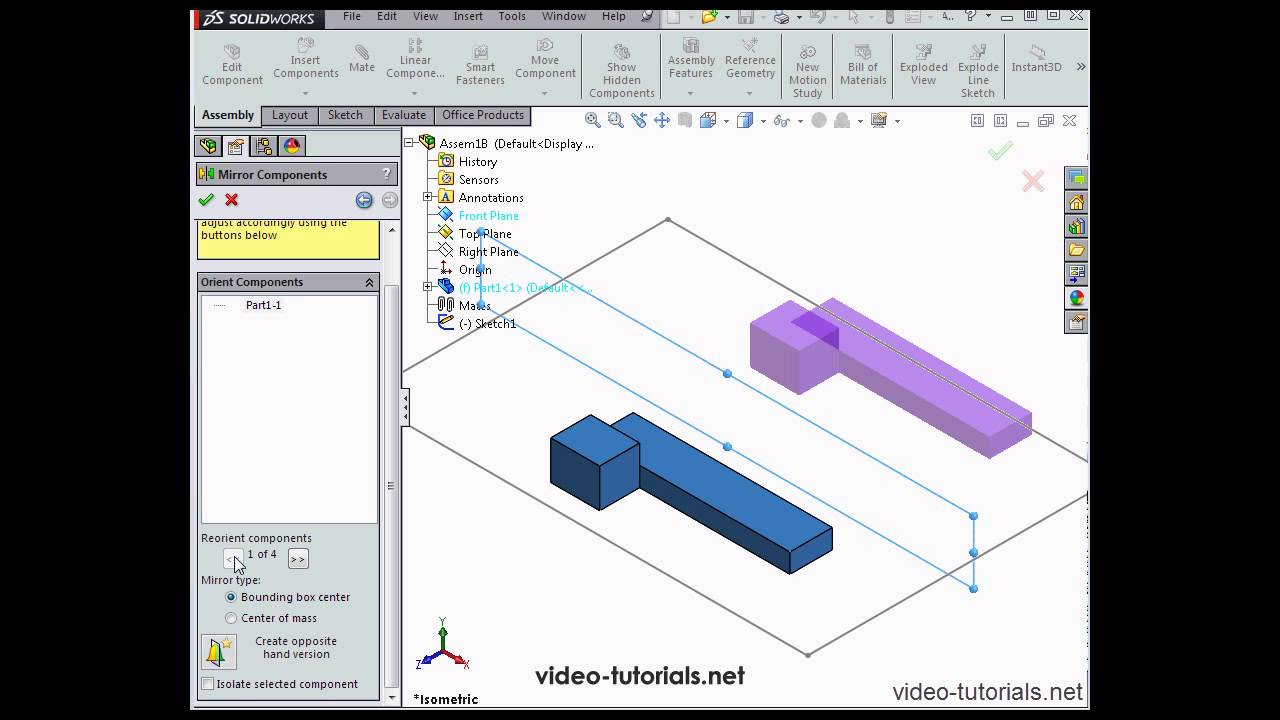Screen dimensions: 1280x720
Task: Click the Hide/Show Items glasses icon
Action: (x=782, y=120)
